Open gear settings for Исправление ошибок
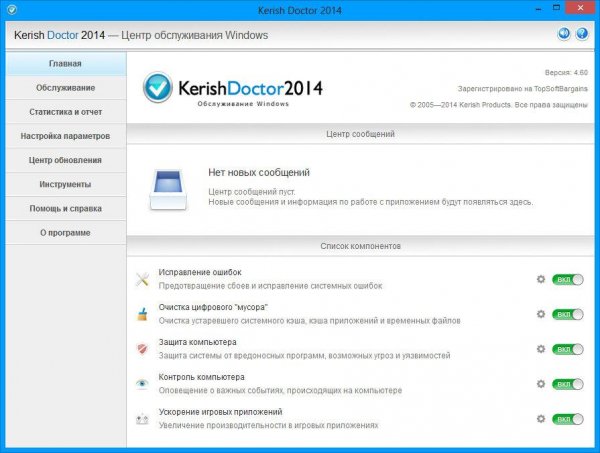 [541, 279]
